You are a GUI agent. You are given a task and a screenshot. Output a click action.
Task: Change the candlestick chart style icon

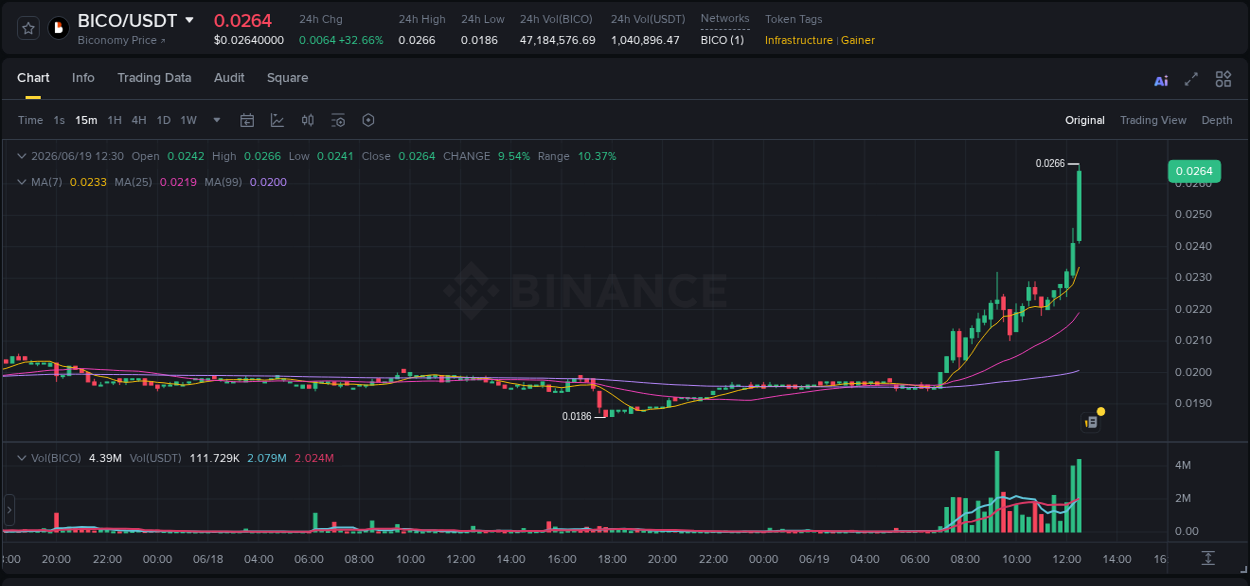(x=308, y=120)
